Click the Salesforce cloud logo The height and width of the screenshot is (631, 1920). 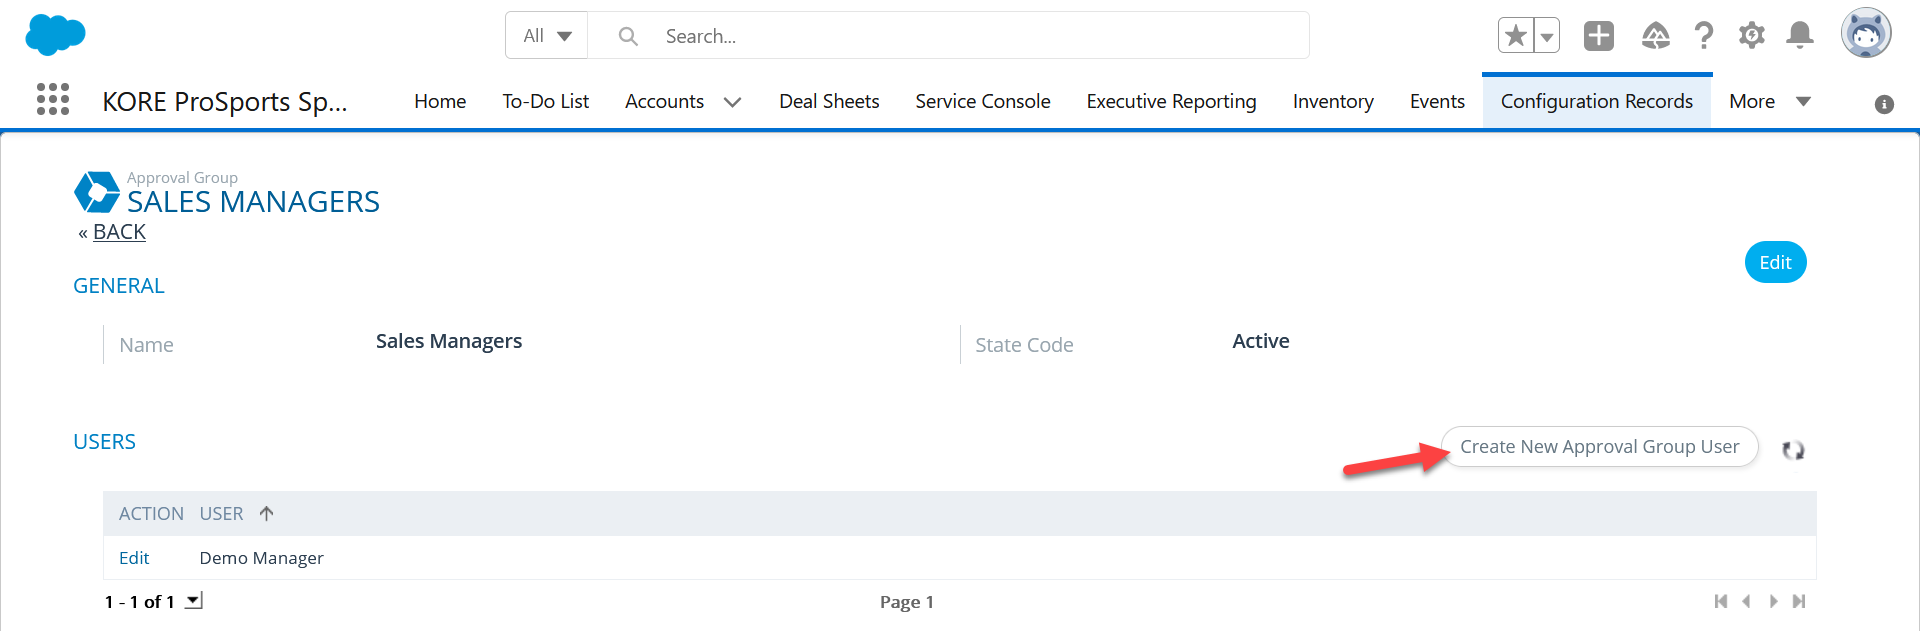[x=55, y=35]
